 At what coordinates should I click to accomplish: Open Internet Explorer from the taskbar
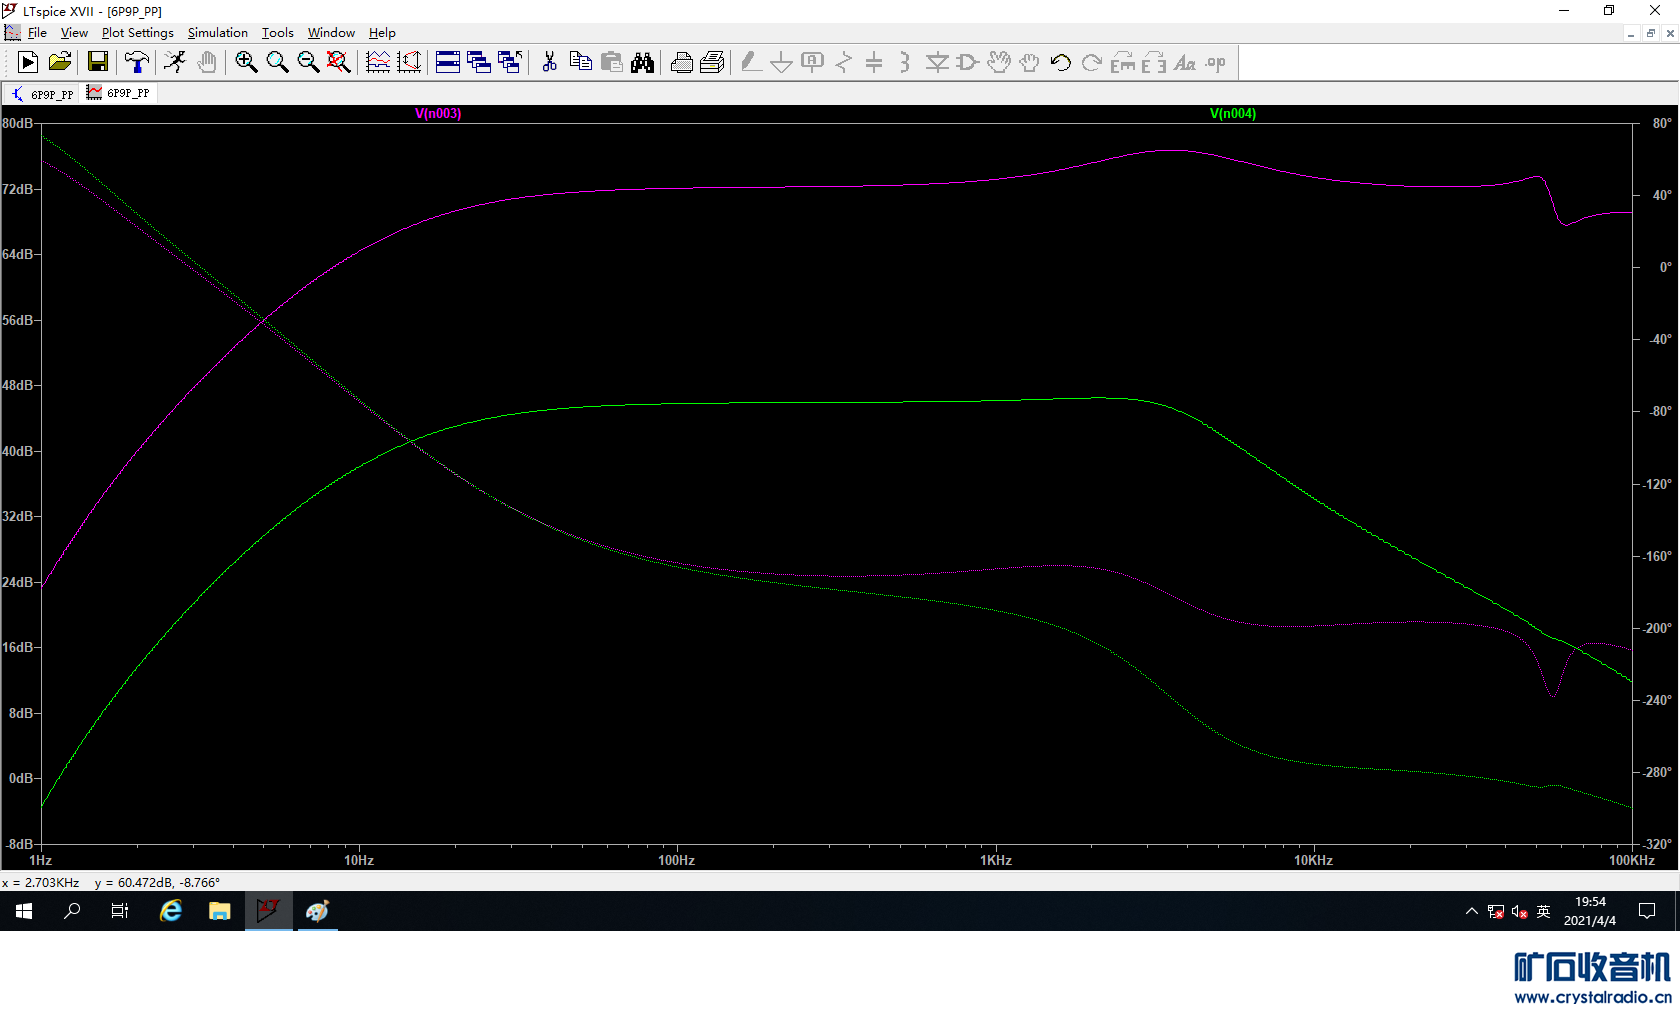coord(171,911)
